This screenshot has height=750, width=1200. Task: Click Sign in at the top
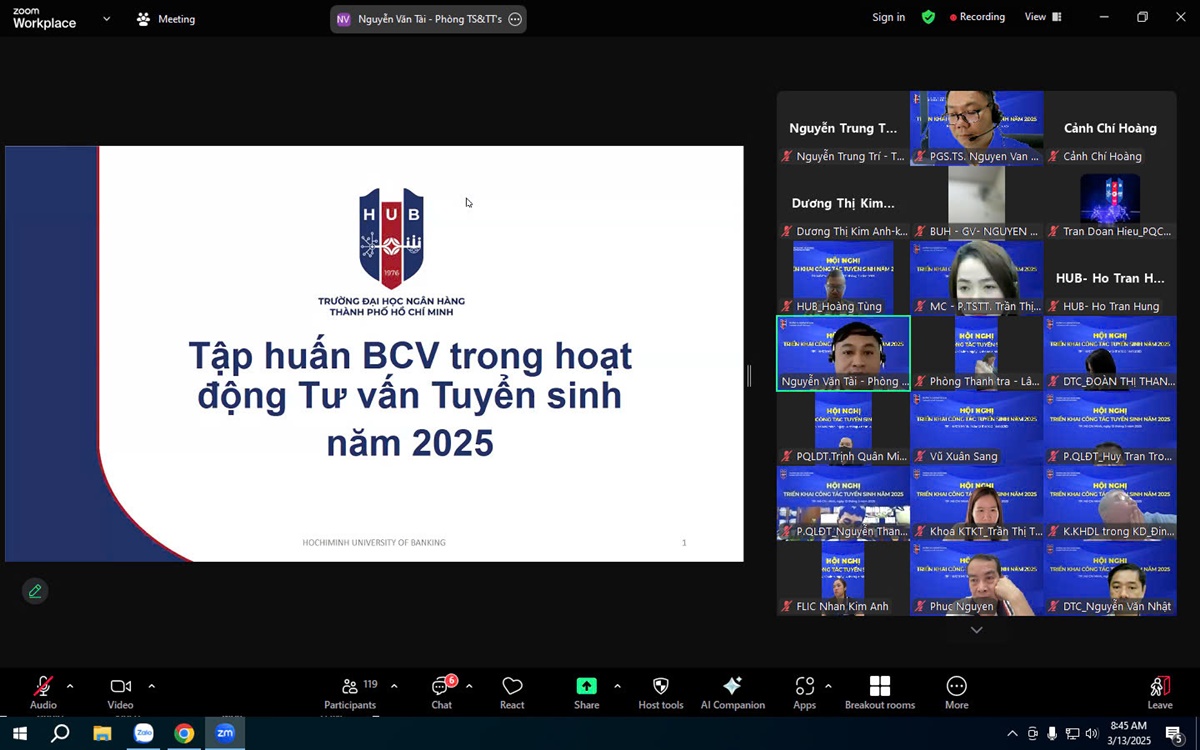click(x=888, y=17)
